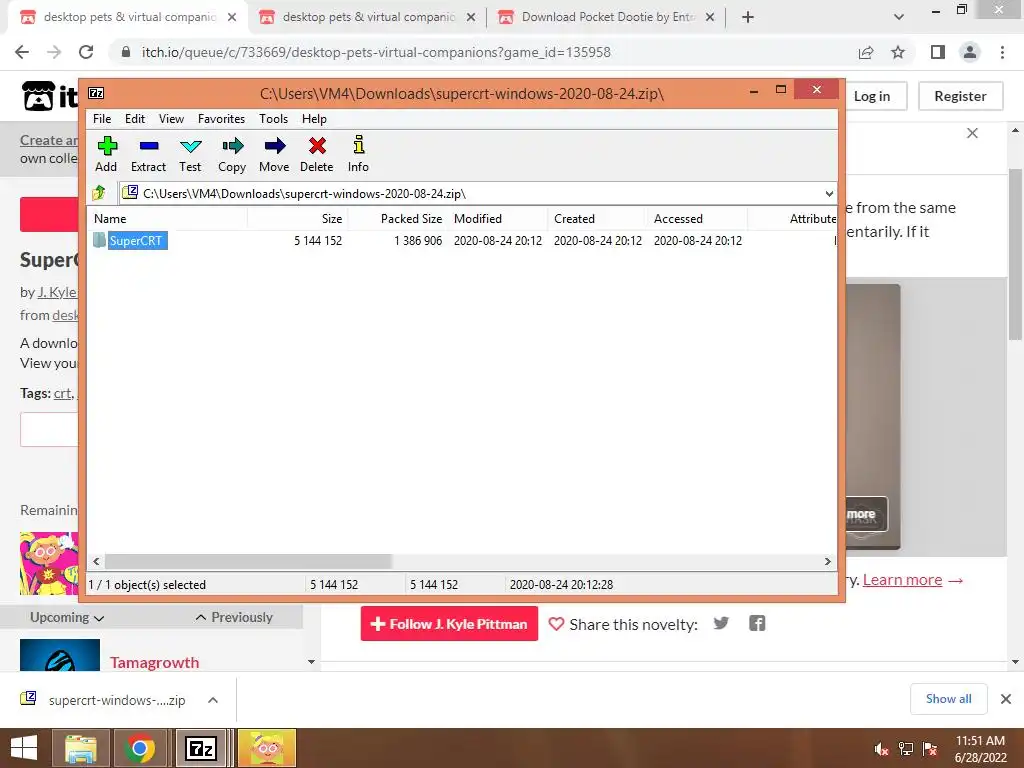Dismiss the itch.io notice with X
1024x768 pixels.
coord(972,133)
